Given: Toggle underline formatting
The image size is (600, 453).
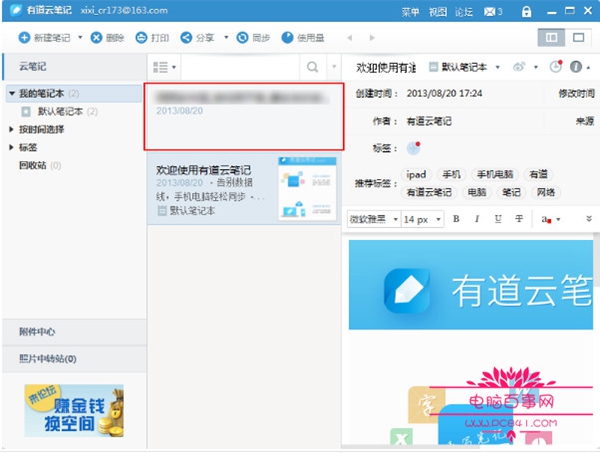Looking at the screenshot, I should coord(498,219).
